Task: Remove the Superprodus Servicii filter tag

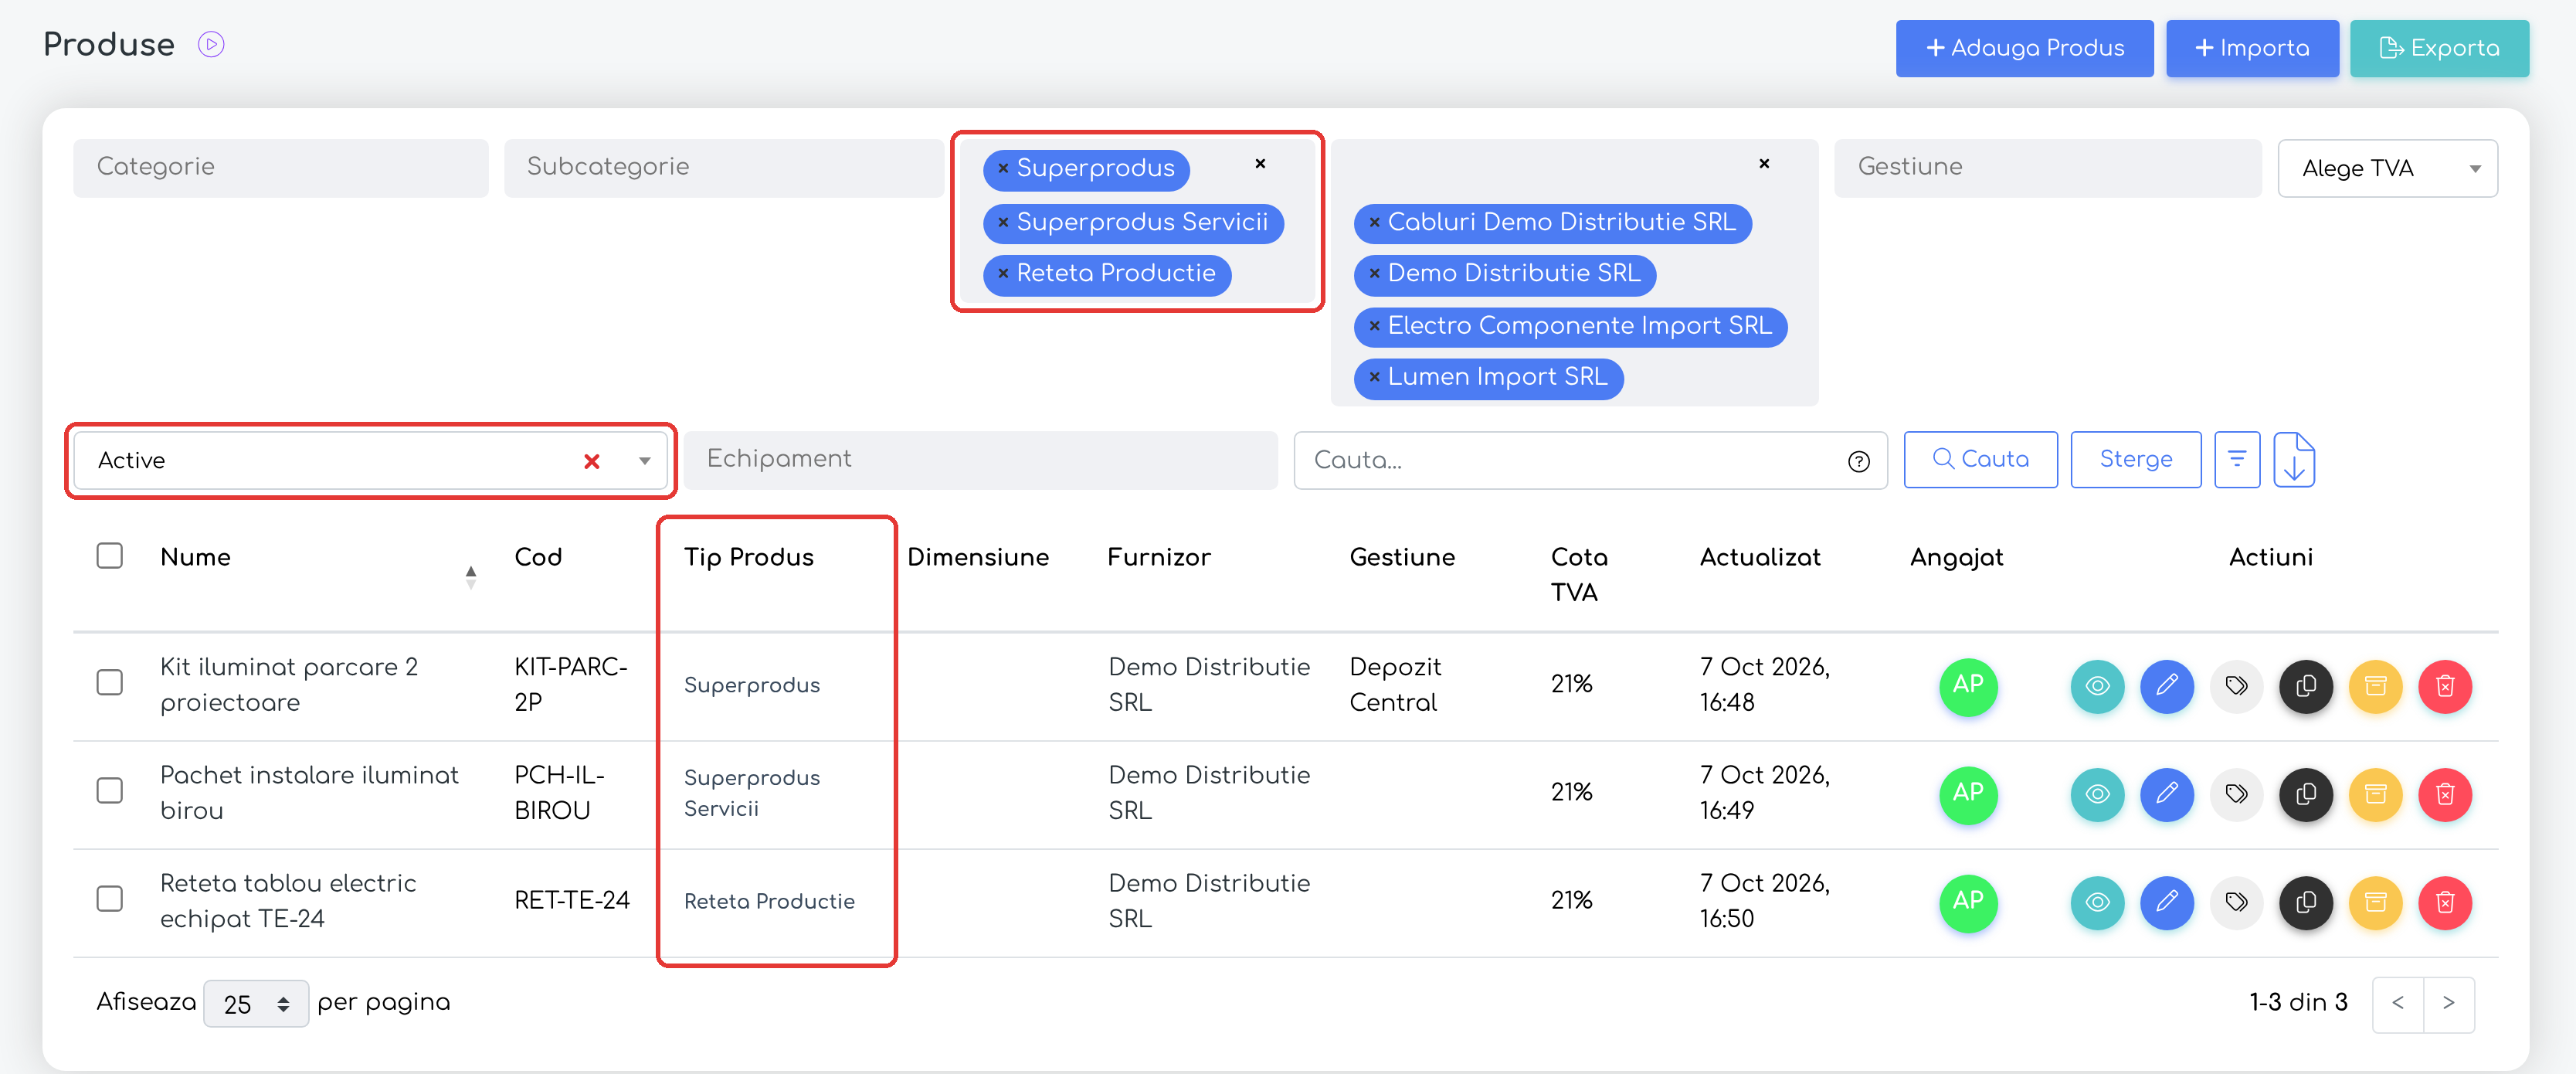Action: click(1003, 222)
